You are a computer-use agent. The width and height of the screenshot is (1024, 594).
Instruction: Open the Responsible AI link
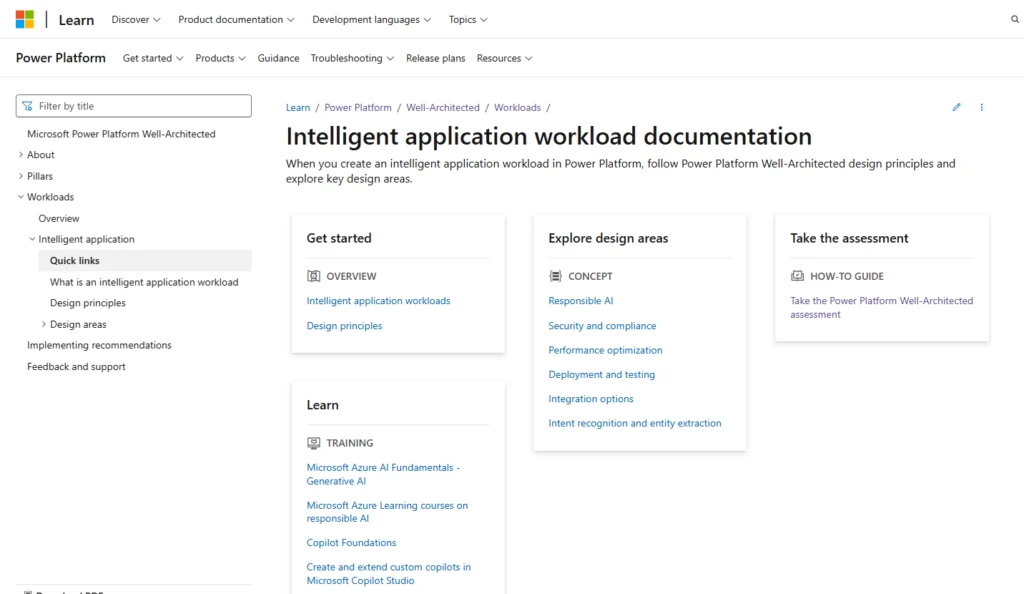[x=580, y=301]
